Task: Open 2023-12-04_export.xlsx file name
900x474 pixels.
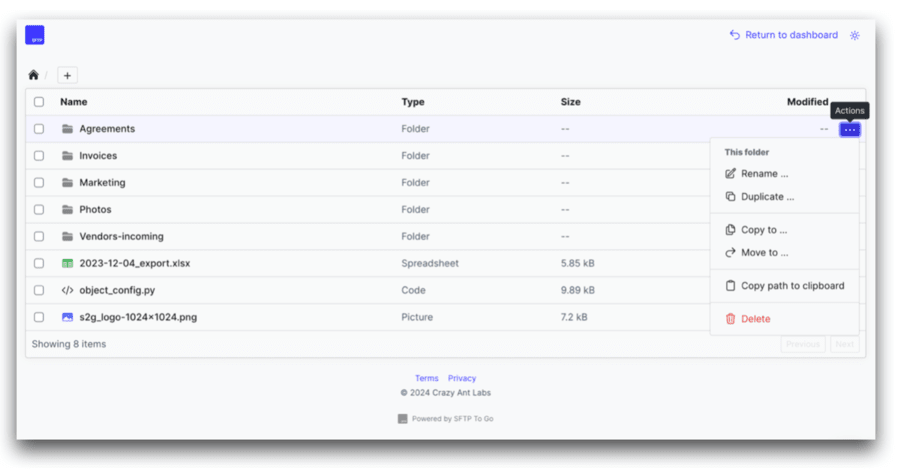Action: (135, 263)
